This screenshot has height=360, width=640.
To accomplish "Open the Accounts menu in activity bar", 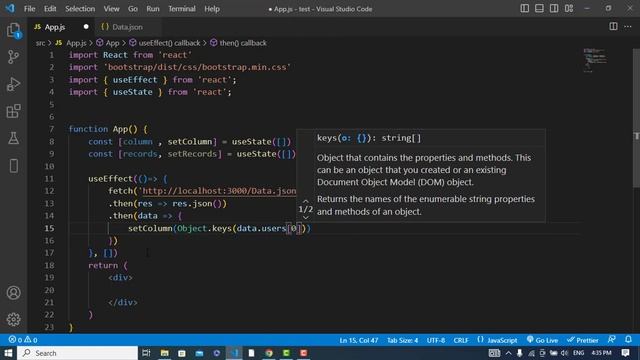I will (13, 293).
